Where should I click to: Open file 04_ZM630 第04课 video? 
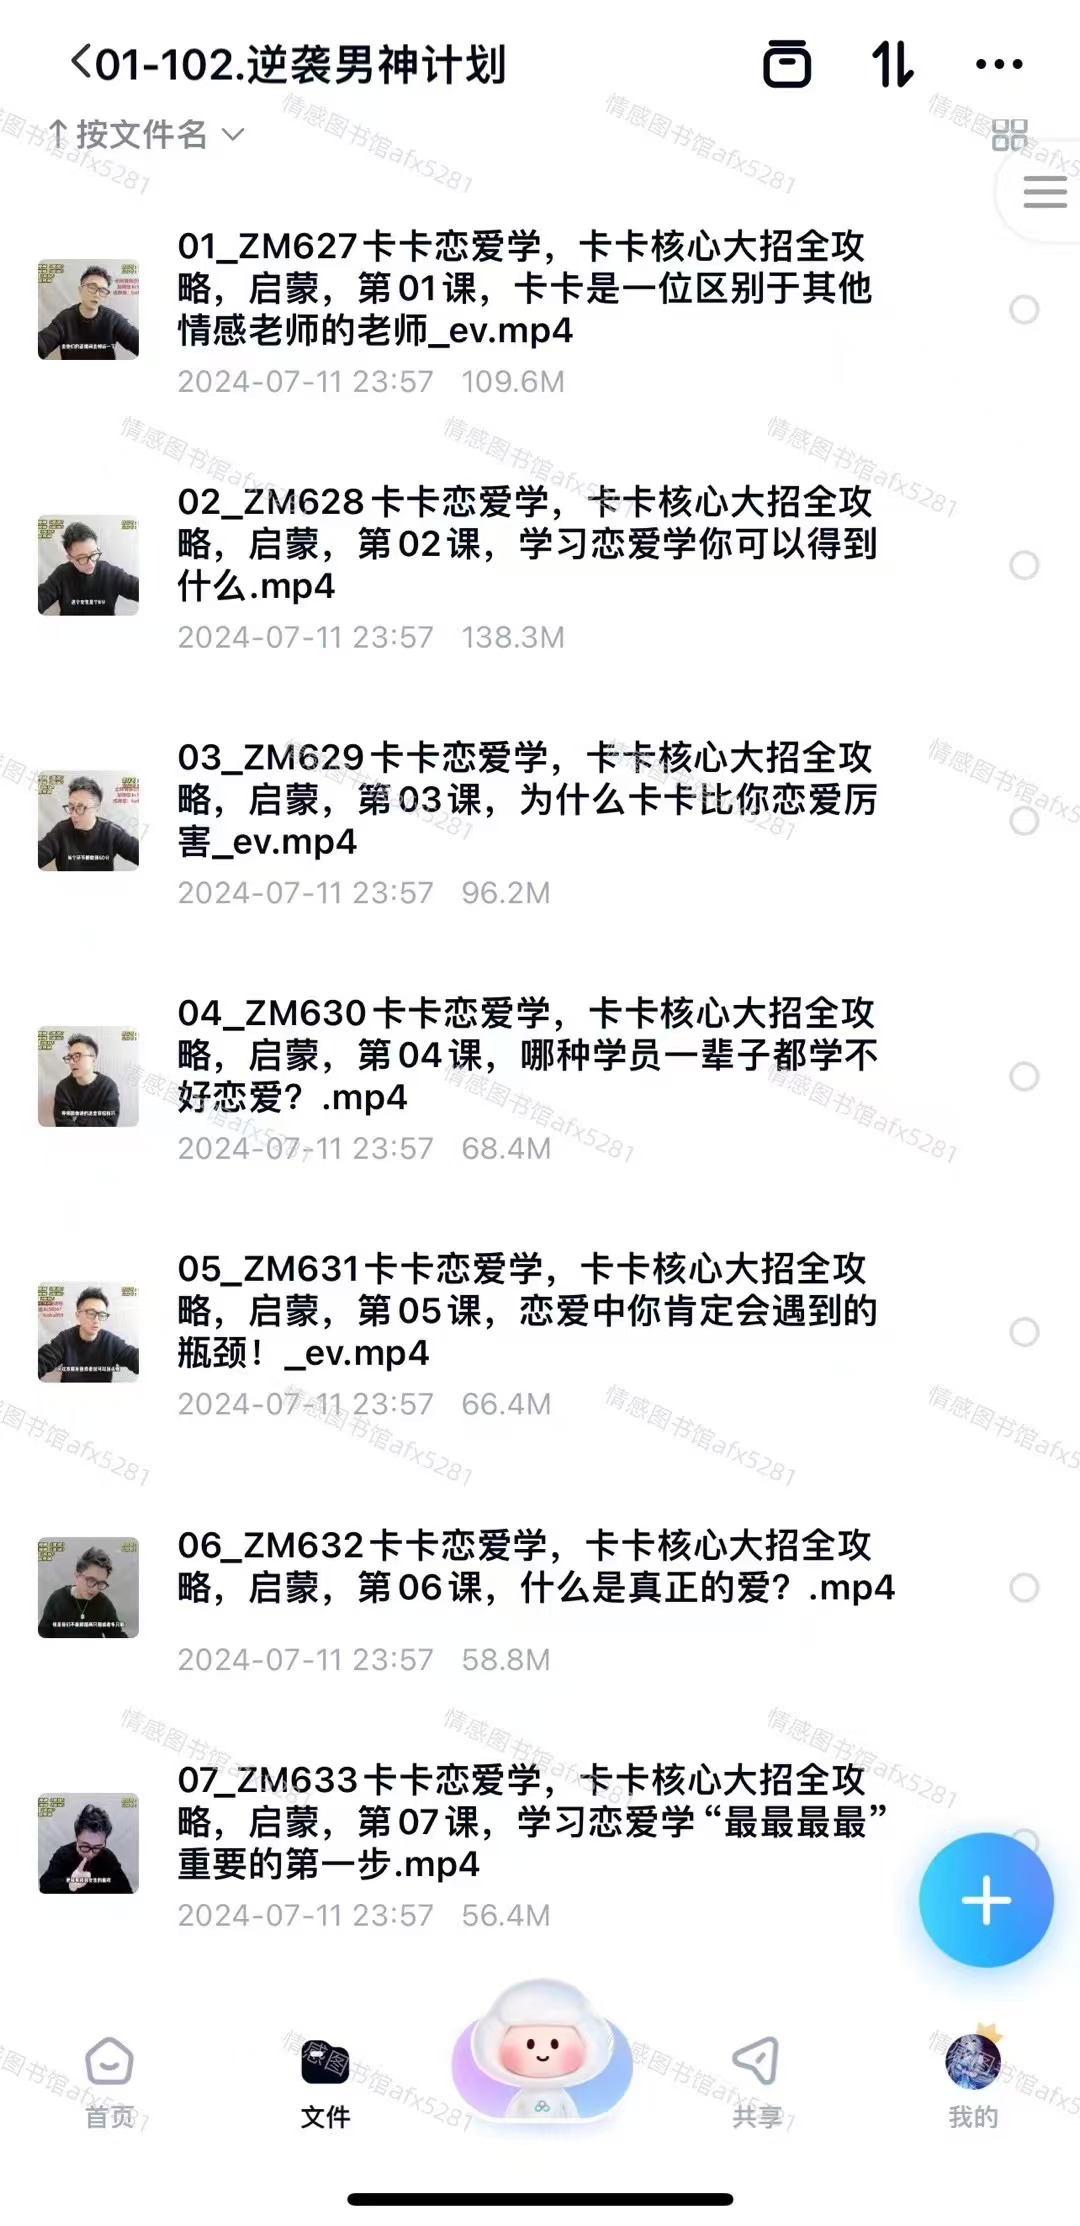click(527, 1076)
